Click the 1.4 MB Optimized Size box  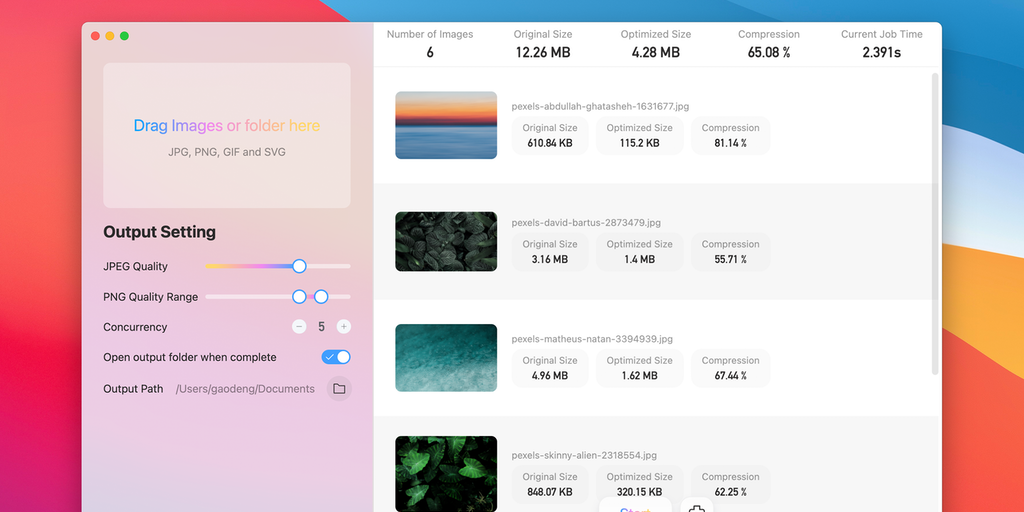click(x=639, y=251)
